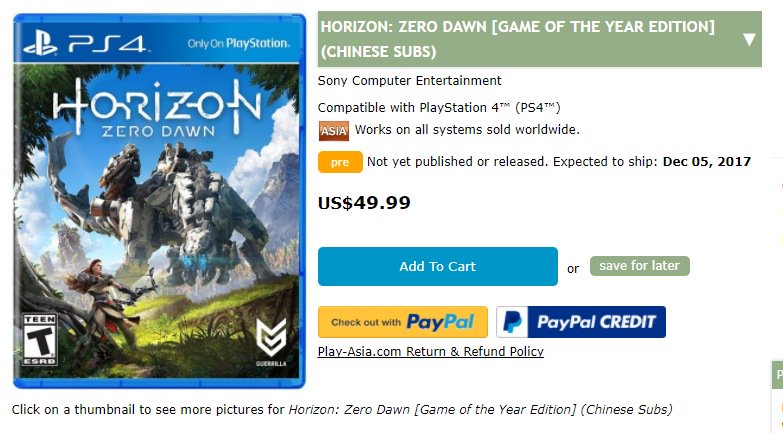Click the US$49.99 price
This screenshot has height=433, width=783.
click(x=364, y=203)
